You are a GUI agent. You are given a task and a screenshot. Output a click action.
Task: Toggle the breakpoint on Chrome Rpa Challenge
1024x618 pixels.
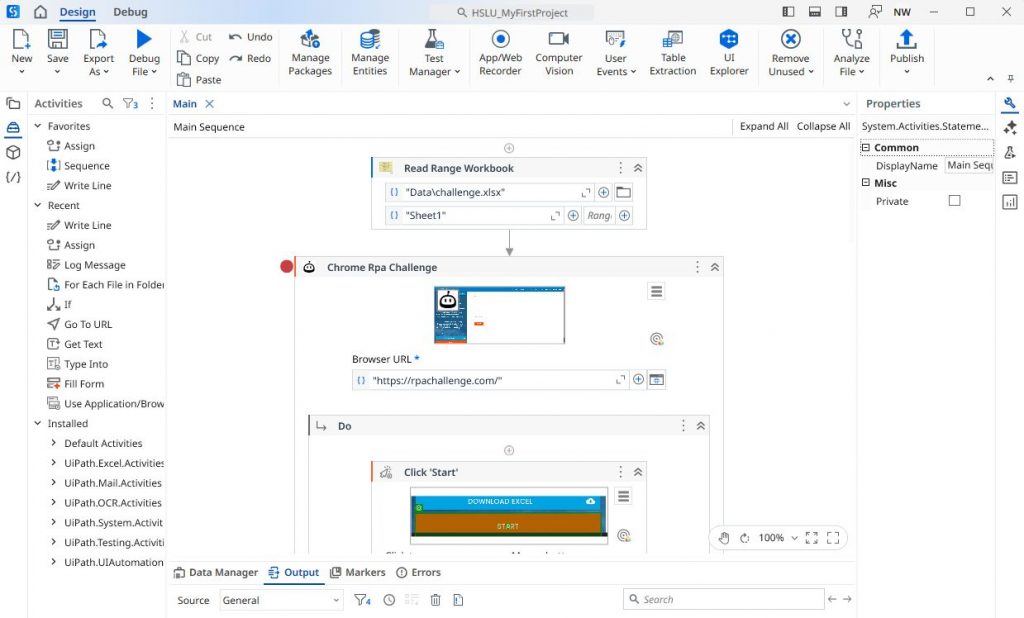285,266
